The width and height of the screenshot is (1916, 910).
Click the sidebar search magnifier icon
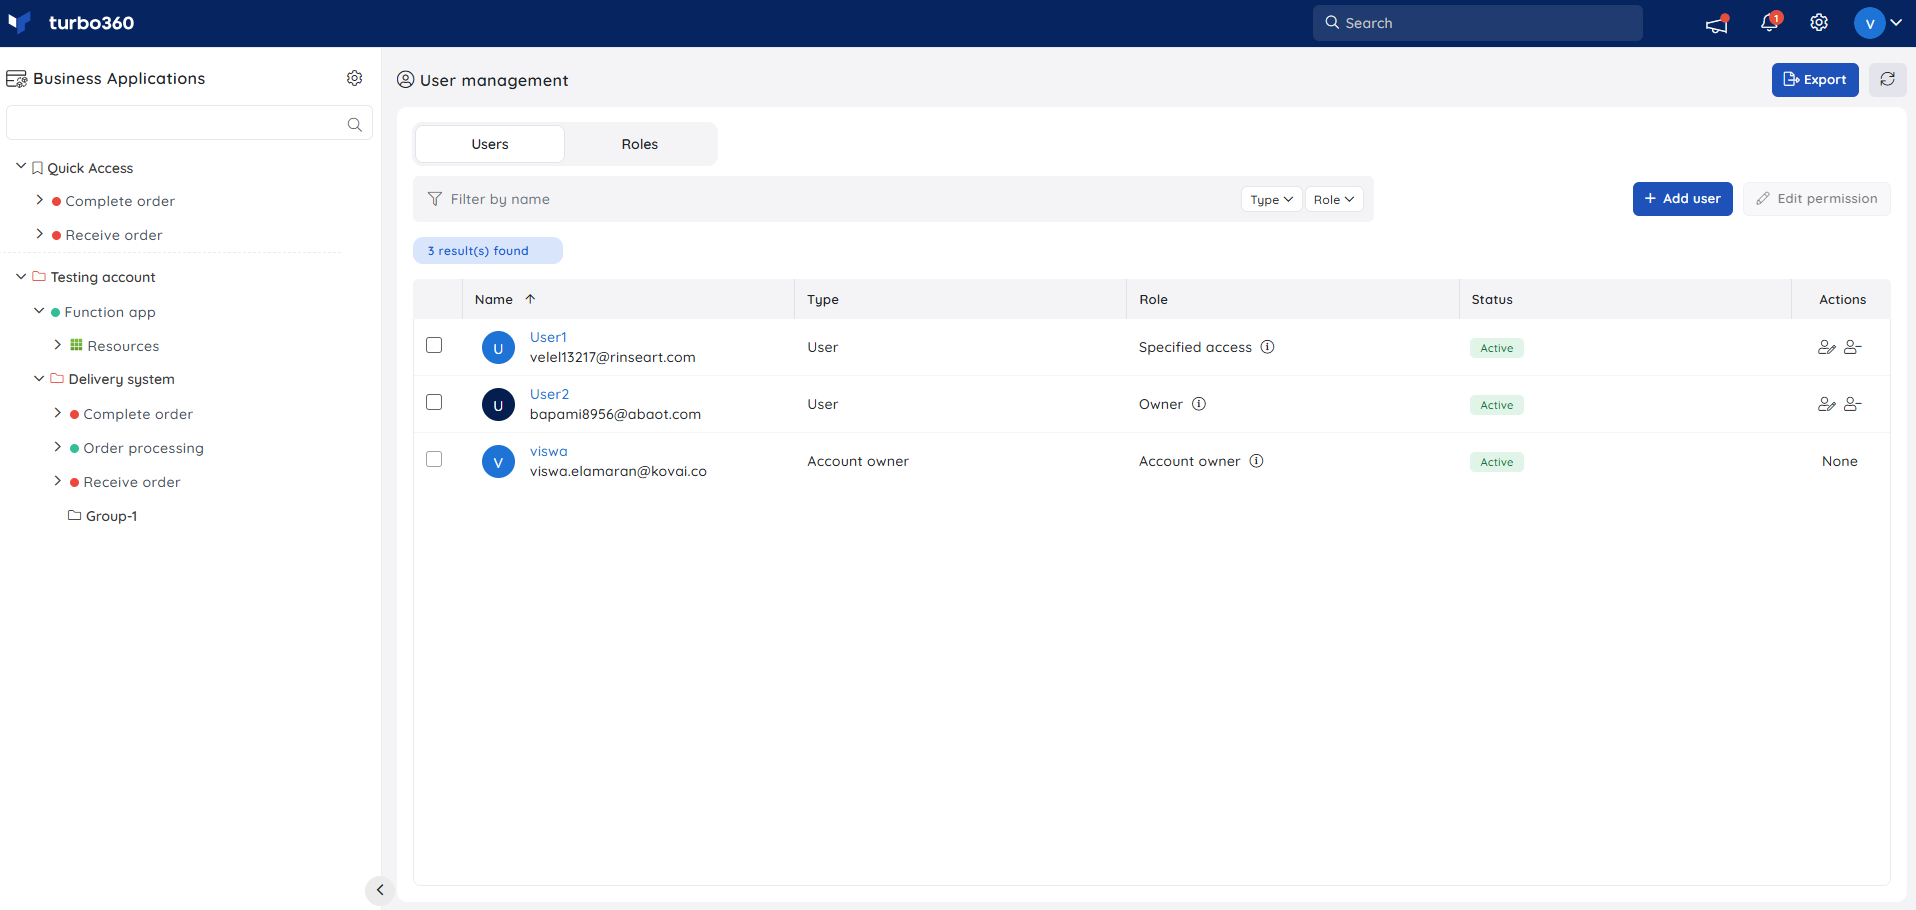(x=354, y=125)
